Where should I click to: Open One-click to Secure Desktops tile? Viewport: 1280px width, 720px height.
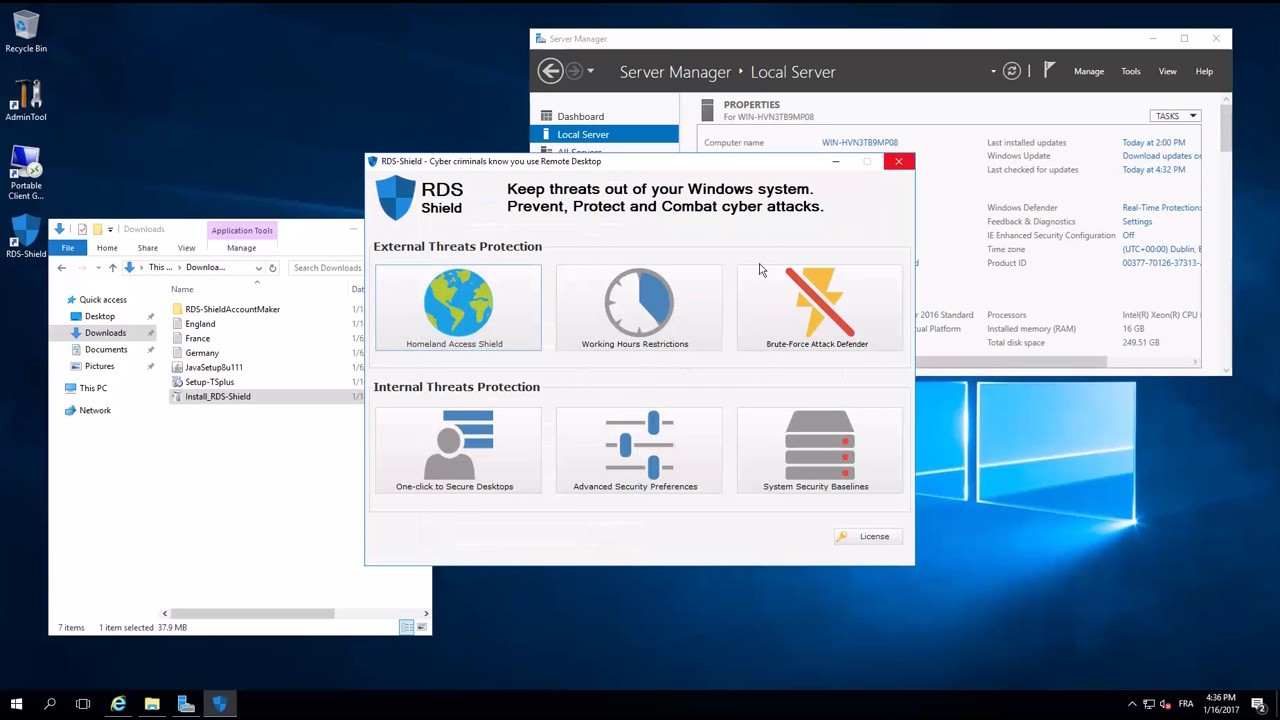(458, 450)
